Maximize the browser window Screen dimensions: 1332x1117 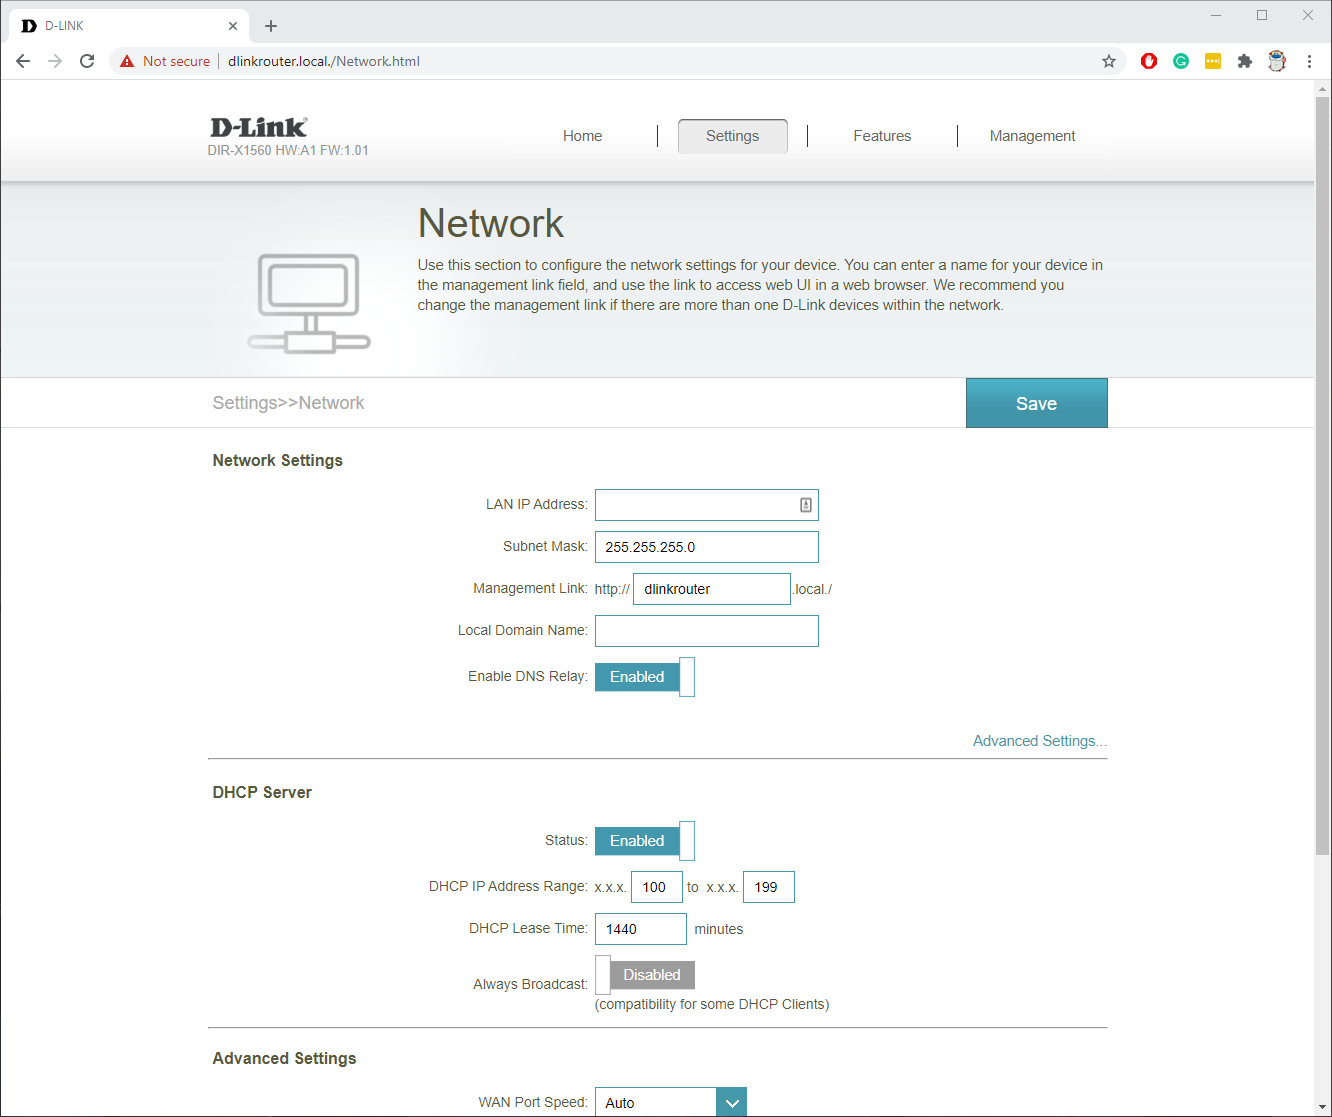1262,15
